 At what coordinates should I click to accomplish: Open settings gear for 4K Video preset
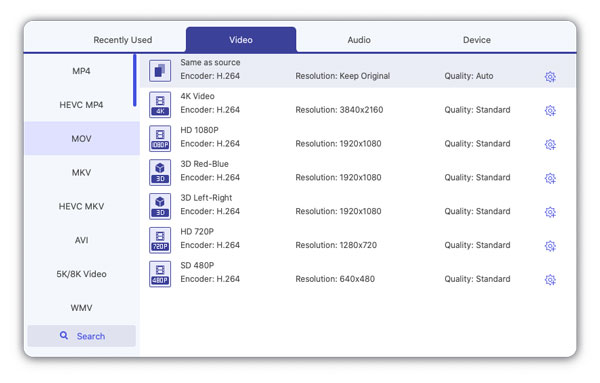coord(550,111)
